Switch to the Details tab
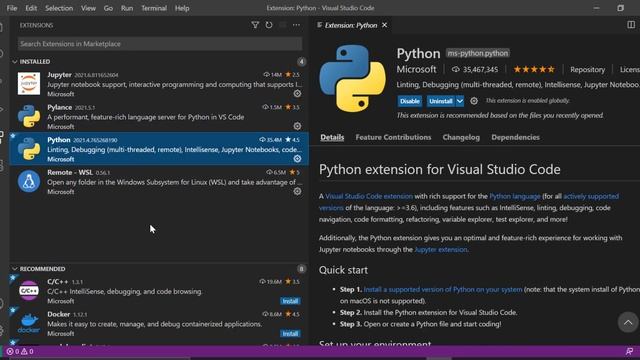Viewport: 640px width, 360px height. (x=332, y=137)
